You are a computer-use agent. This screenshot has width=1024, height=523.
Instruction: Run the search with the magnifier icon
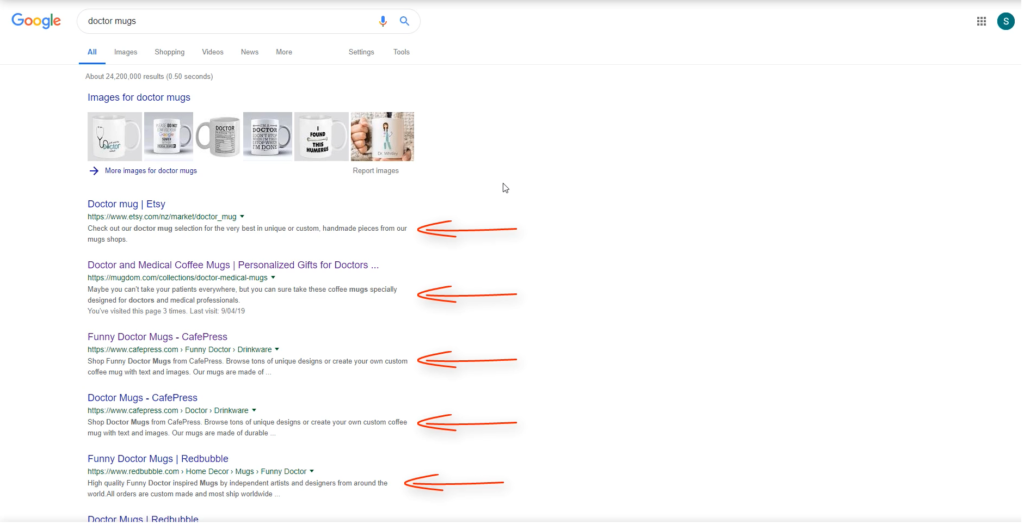point(405,21)
